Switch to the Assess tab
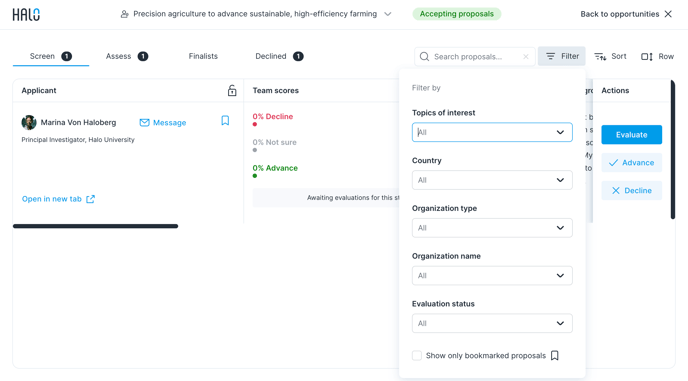Viewport: 688px width, 381px height. tap(127, 56)
